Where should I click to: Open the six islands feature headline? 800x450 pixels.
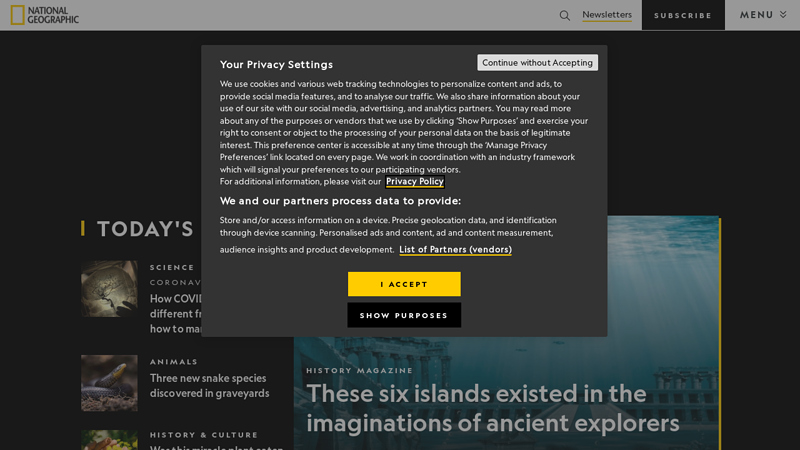coord(492,408)
